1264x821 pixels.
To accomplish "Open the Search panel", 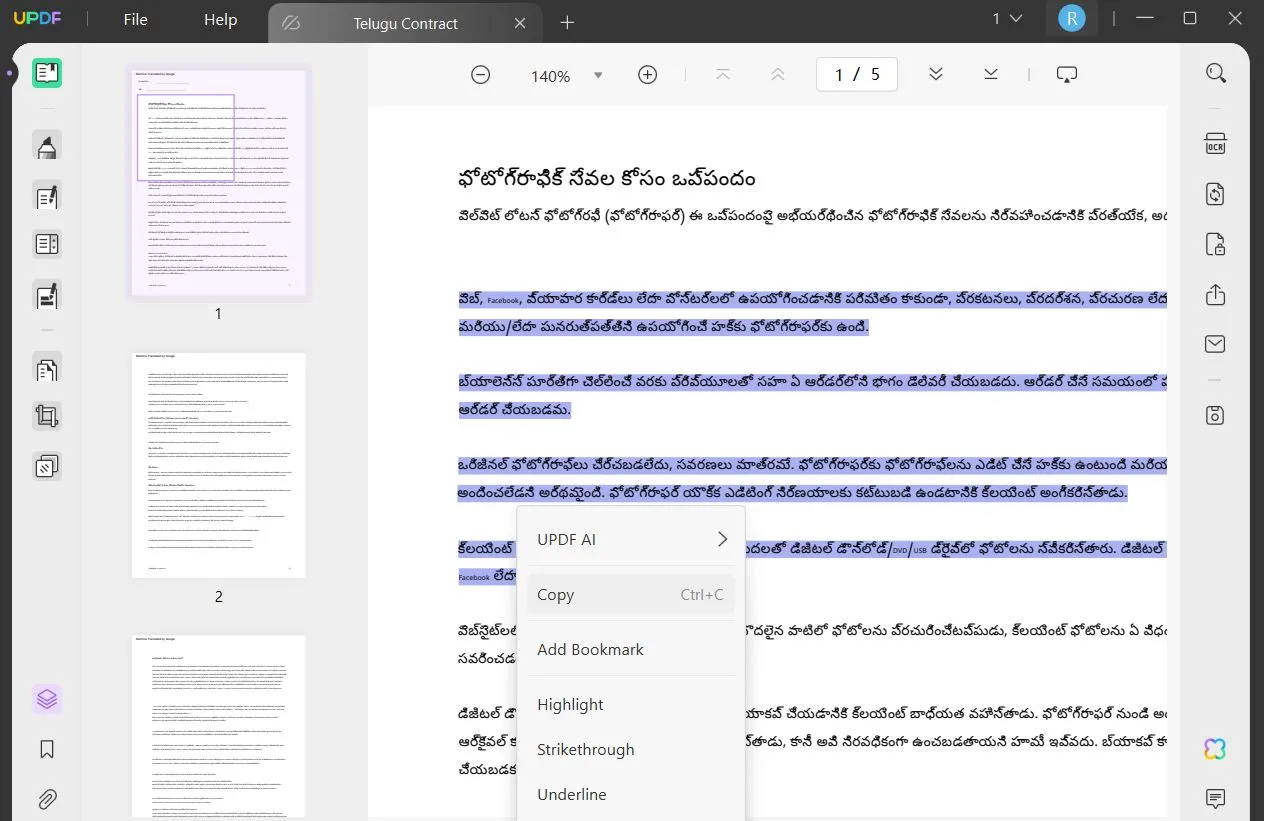I will pos(1215,72).
